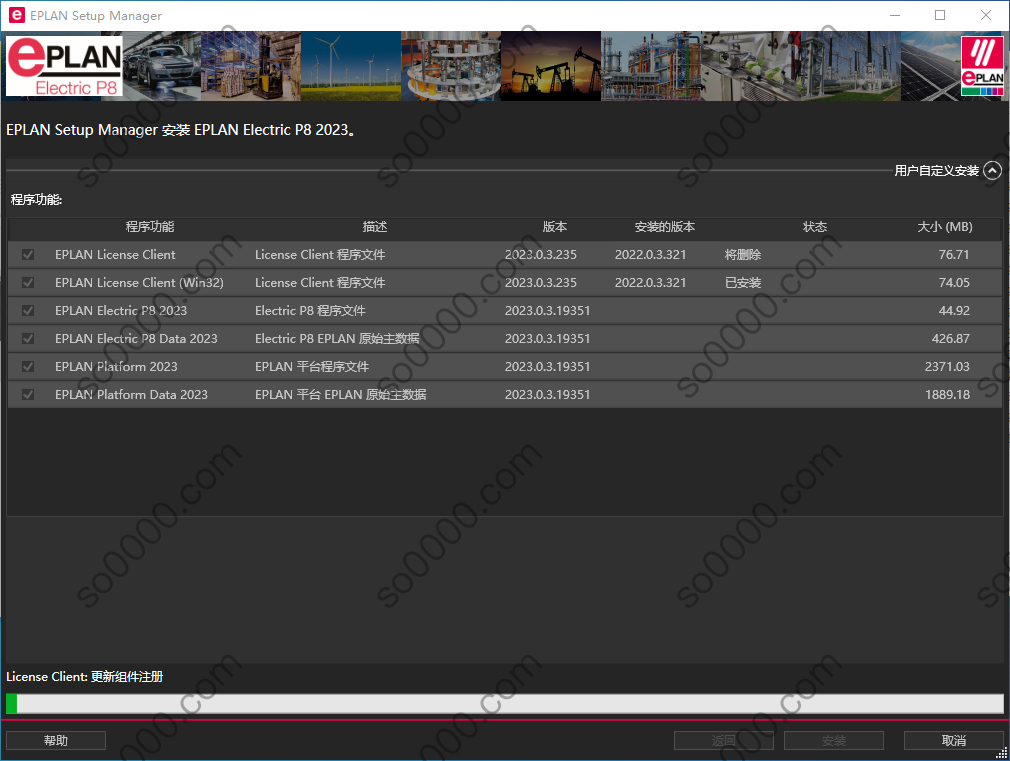Screen dimensions: 1010x761
Task: Click the EPLAN 平台 EPLAN 原始主数据 description
Action: coord(341,394)
